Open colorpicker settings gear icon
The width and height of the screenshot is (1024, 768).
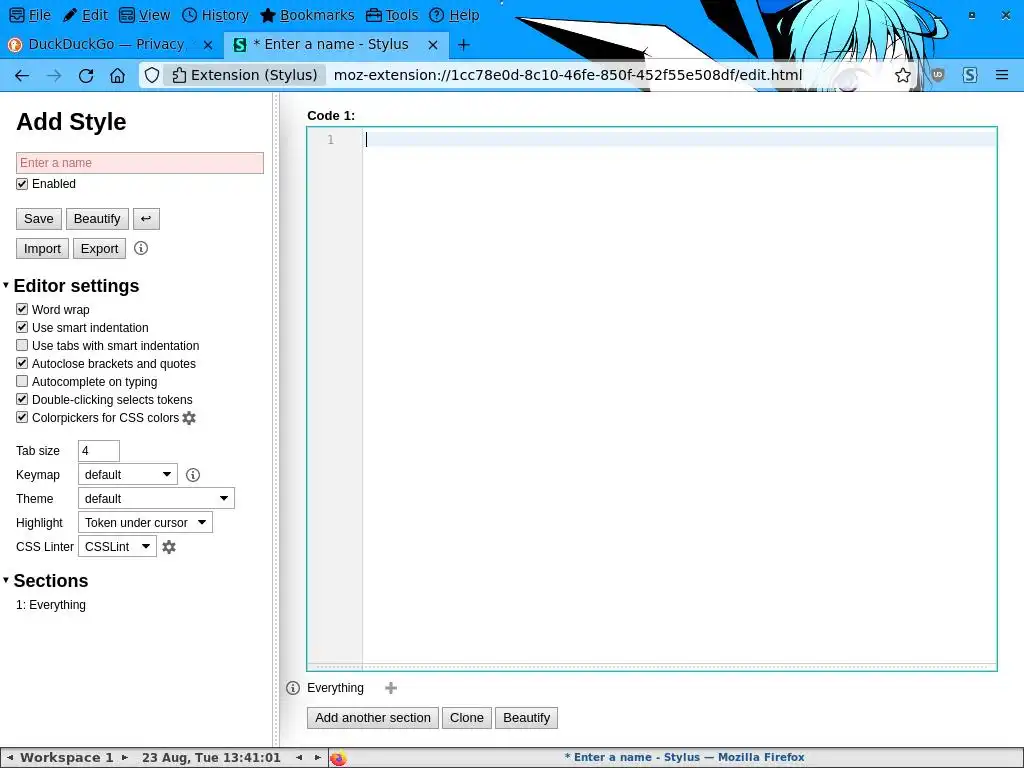(x=189, y=418)
